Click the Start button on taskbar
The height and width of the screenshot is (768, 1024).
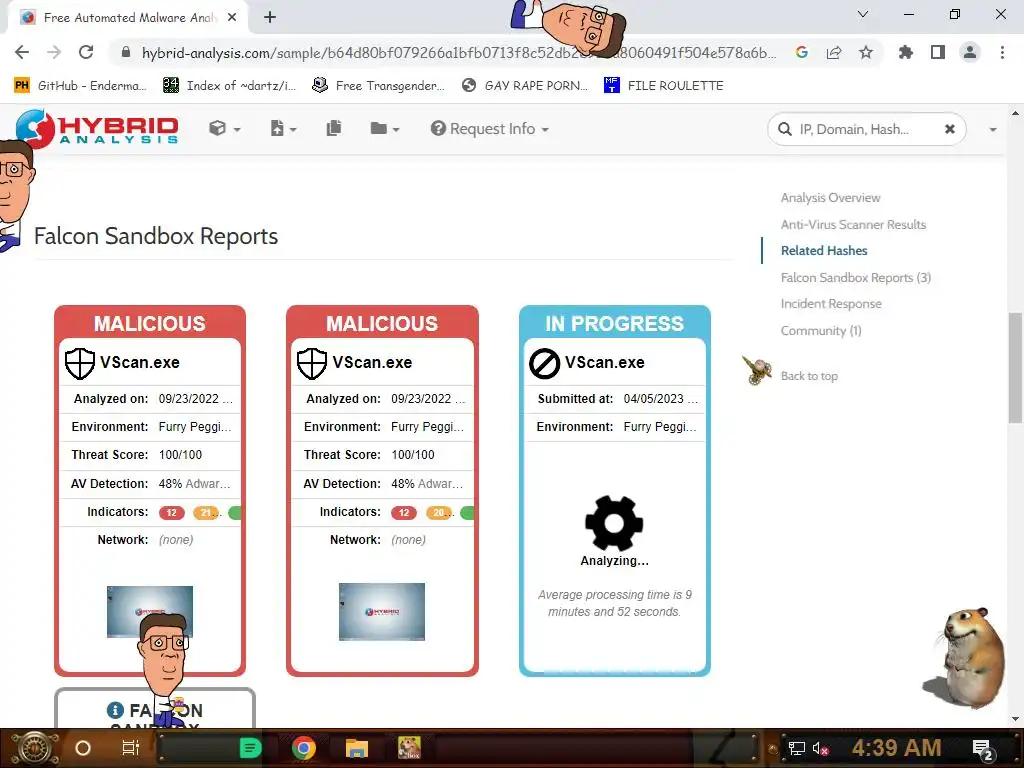point(35,748)
